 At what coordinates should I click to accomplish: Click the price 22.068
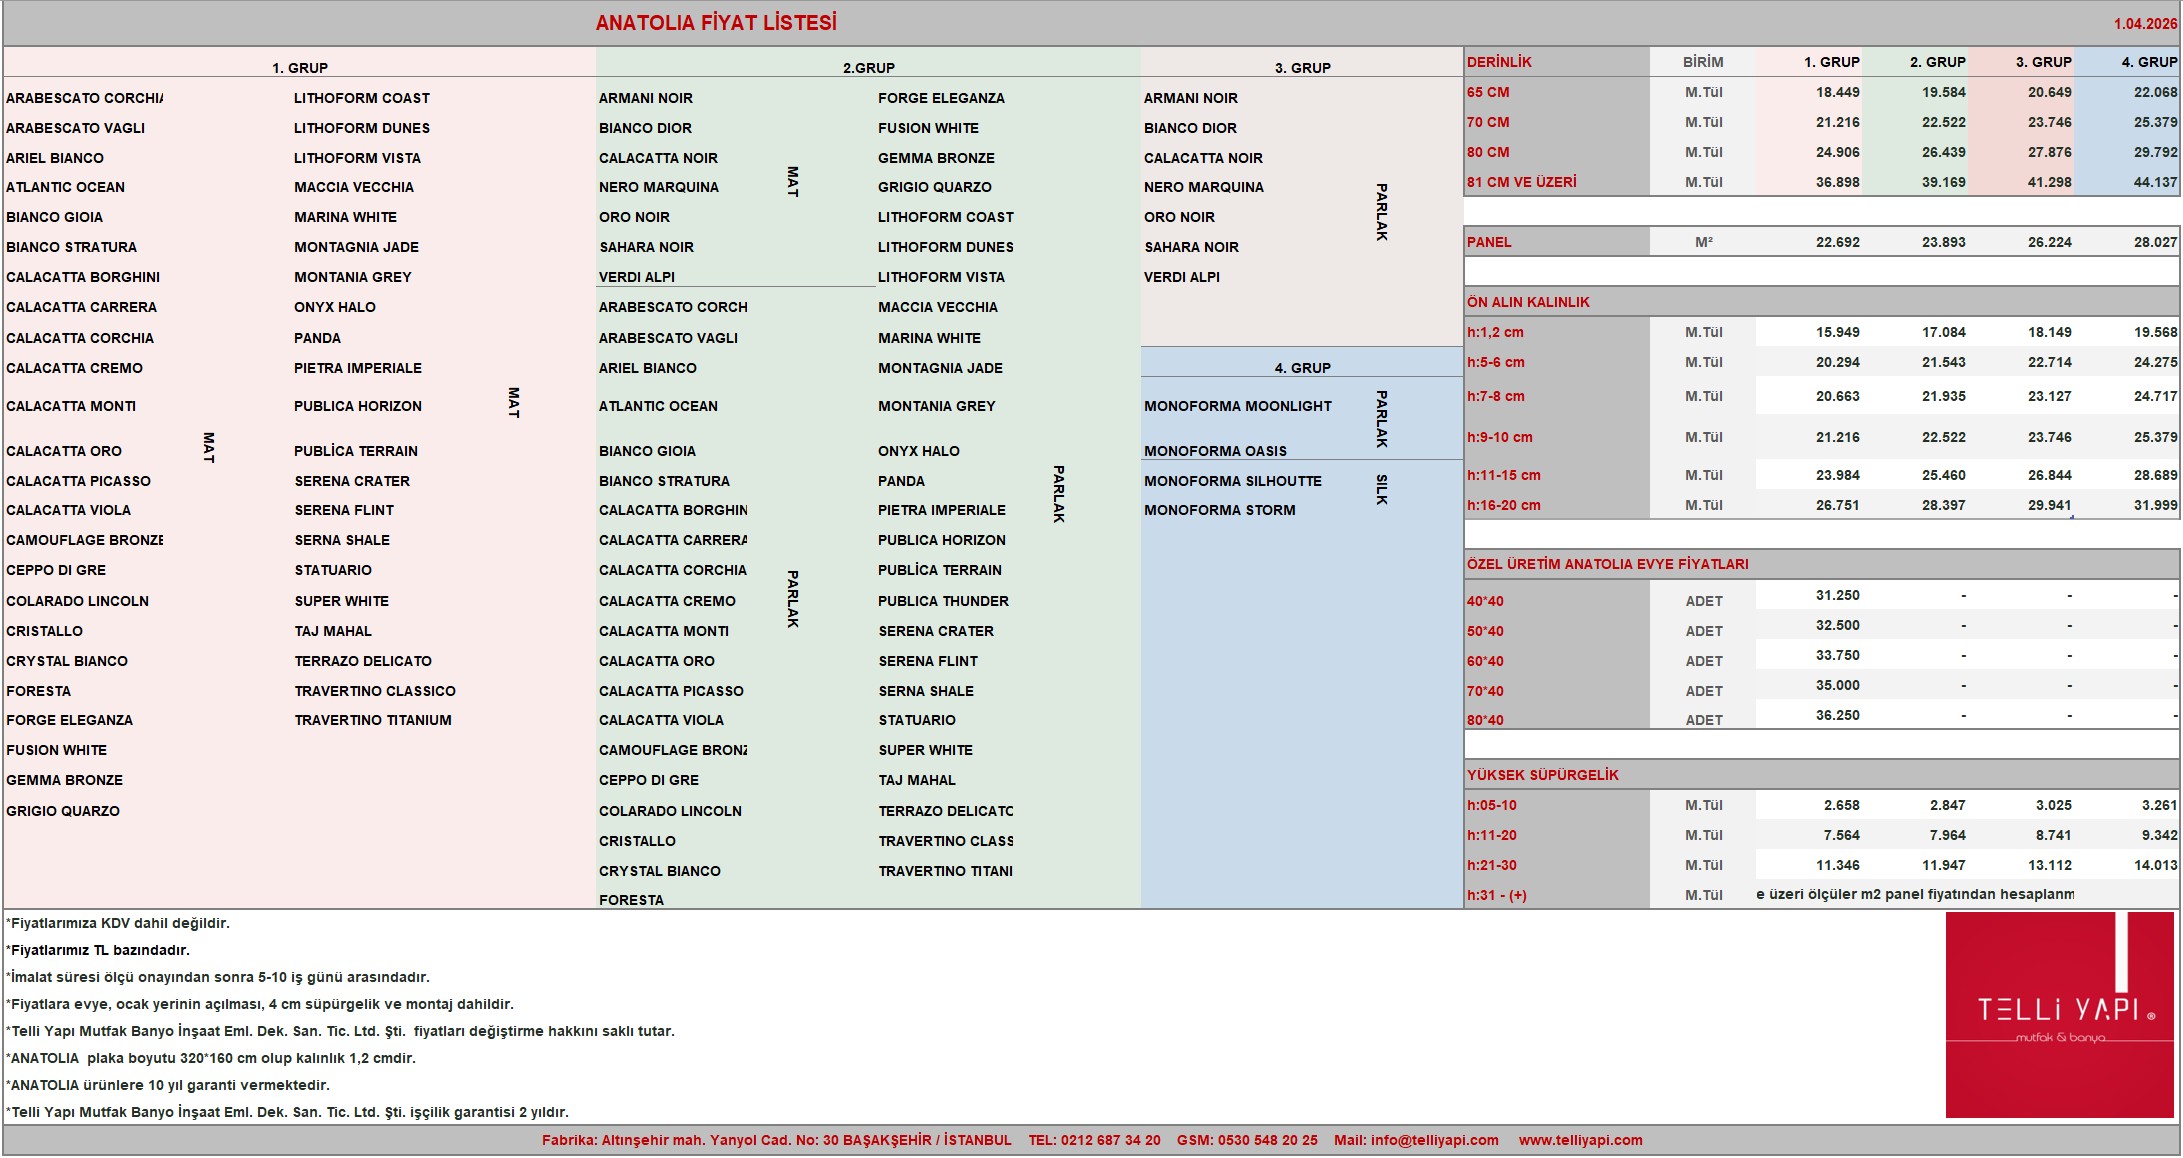[x=2156, y=92]
